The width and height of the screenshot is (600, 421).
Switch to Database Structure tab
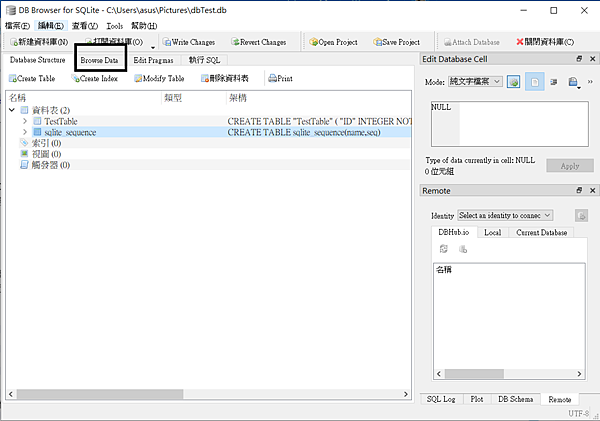[38, 60]
